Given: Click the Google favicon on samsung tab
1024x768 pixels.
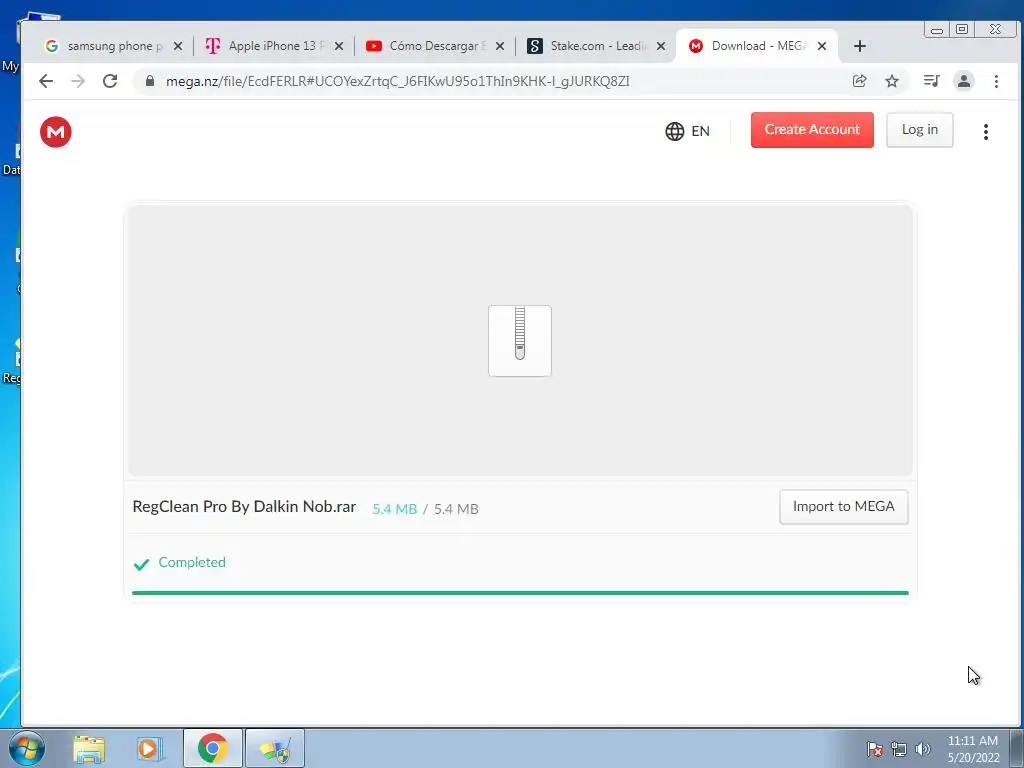Looking at the screenshot, I should [52, 46].
